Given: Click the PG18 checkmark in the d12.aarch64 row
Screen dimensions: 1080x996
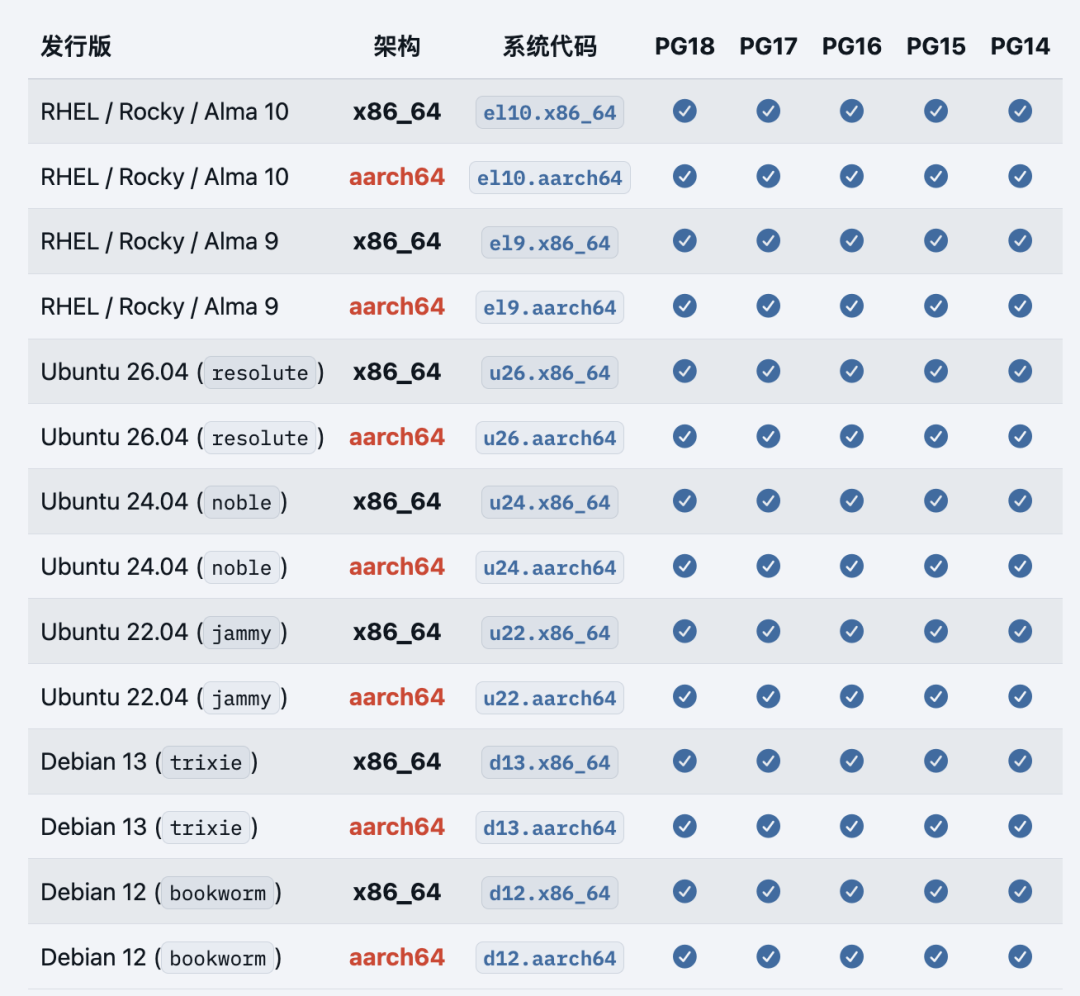Looking at the screenshot, I should click(x=685, y=956).
